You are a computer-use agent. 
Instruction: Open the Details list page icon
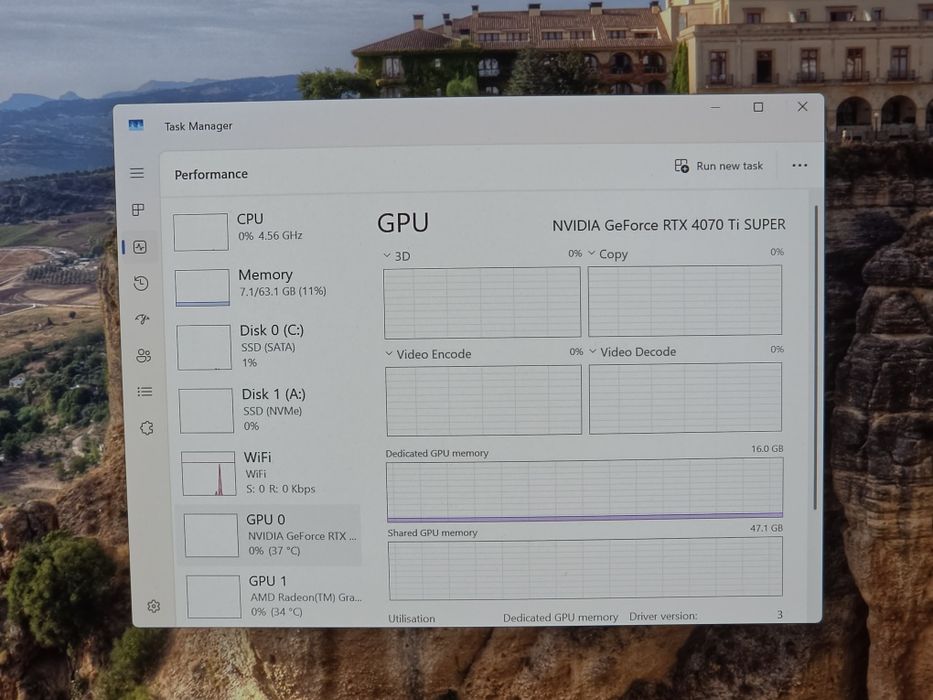click(145, 392)
